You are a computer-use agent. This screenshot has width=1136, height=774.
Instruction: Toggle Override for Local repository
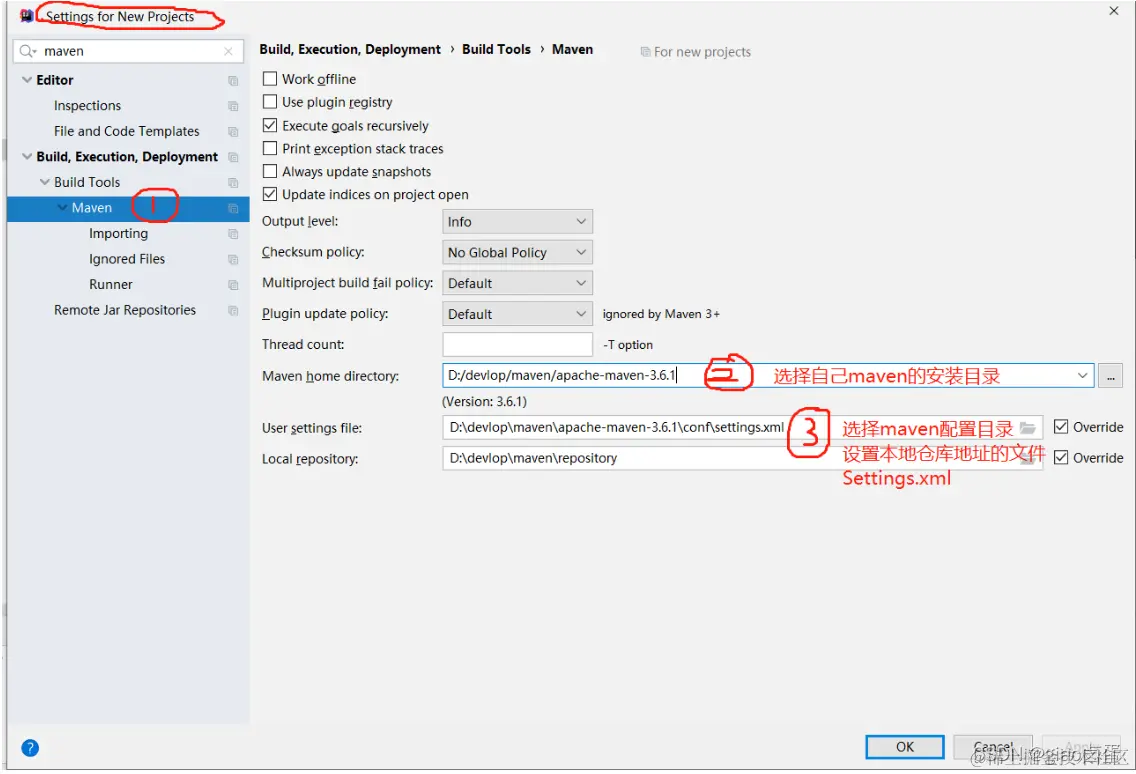pyautogui.click(x=1061, y=457)
